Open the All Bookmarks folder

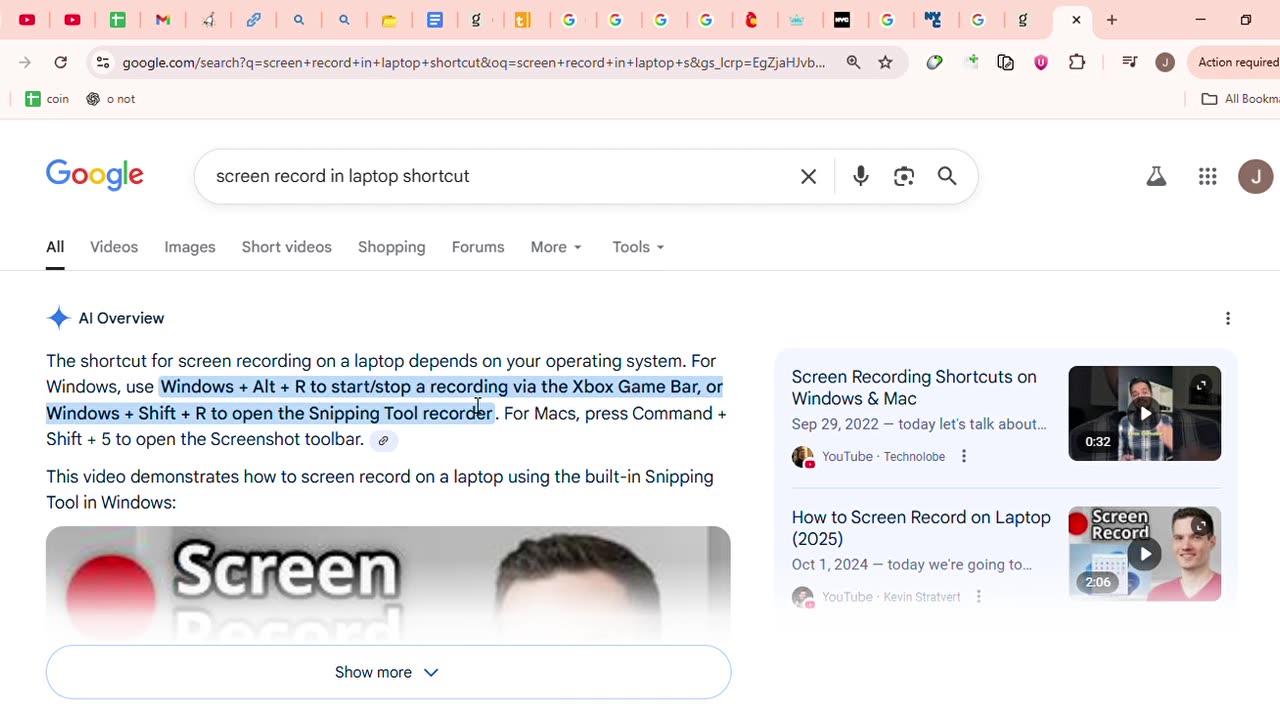[1240, 99]
